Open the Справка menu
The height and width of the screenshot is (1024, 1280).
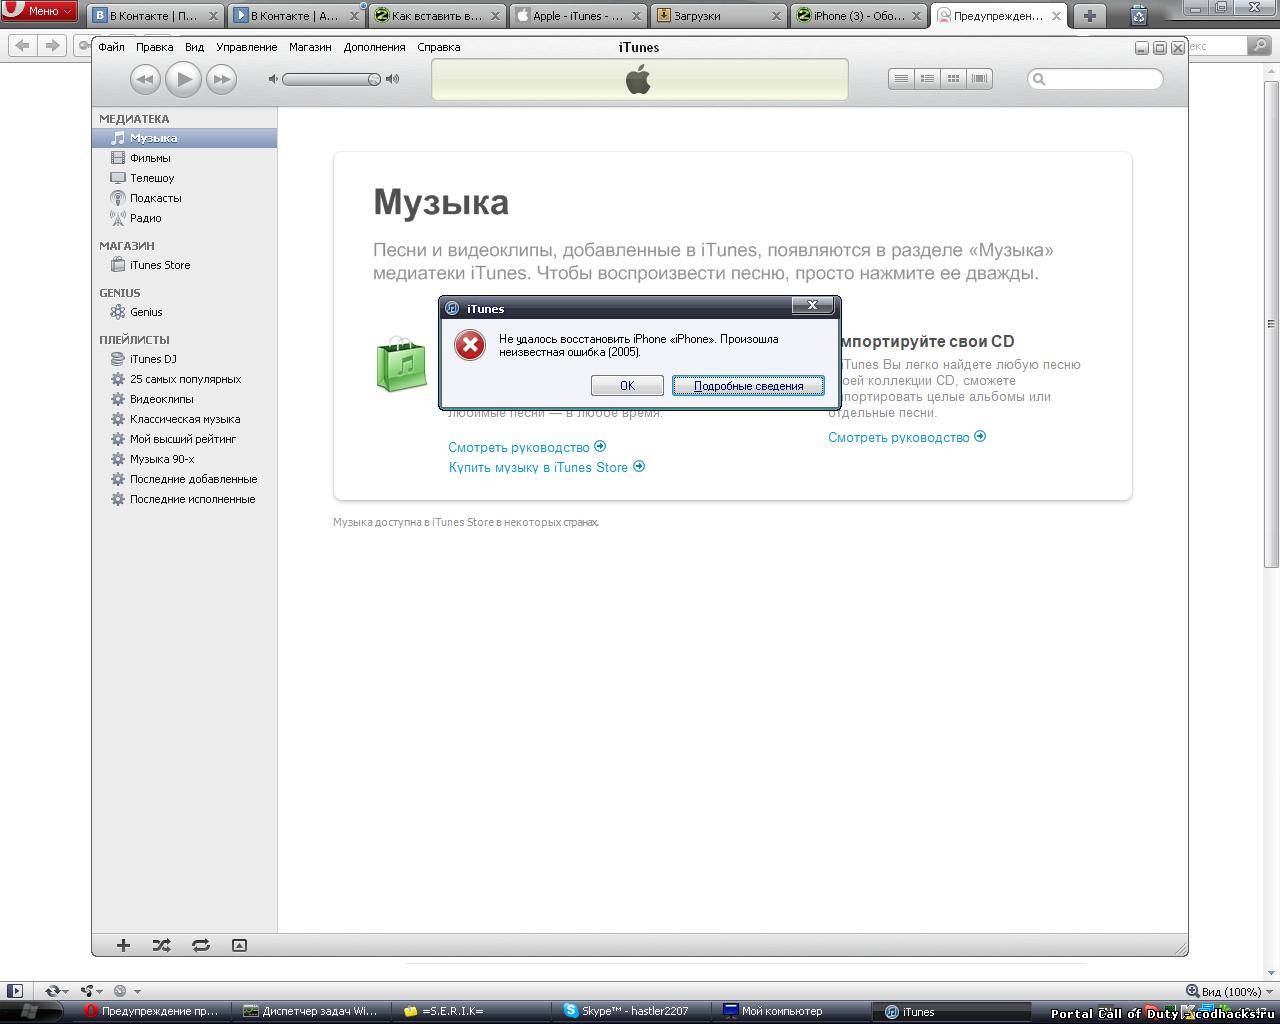pyautogui.click(x=438, y=47)
